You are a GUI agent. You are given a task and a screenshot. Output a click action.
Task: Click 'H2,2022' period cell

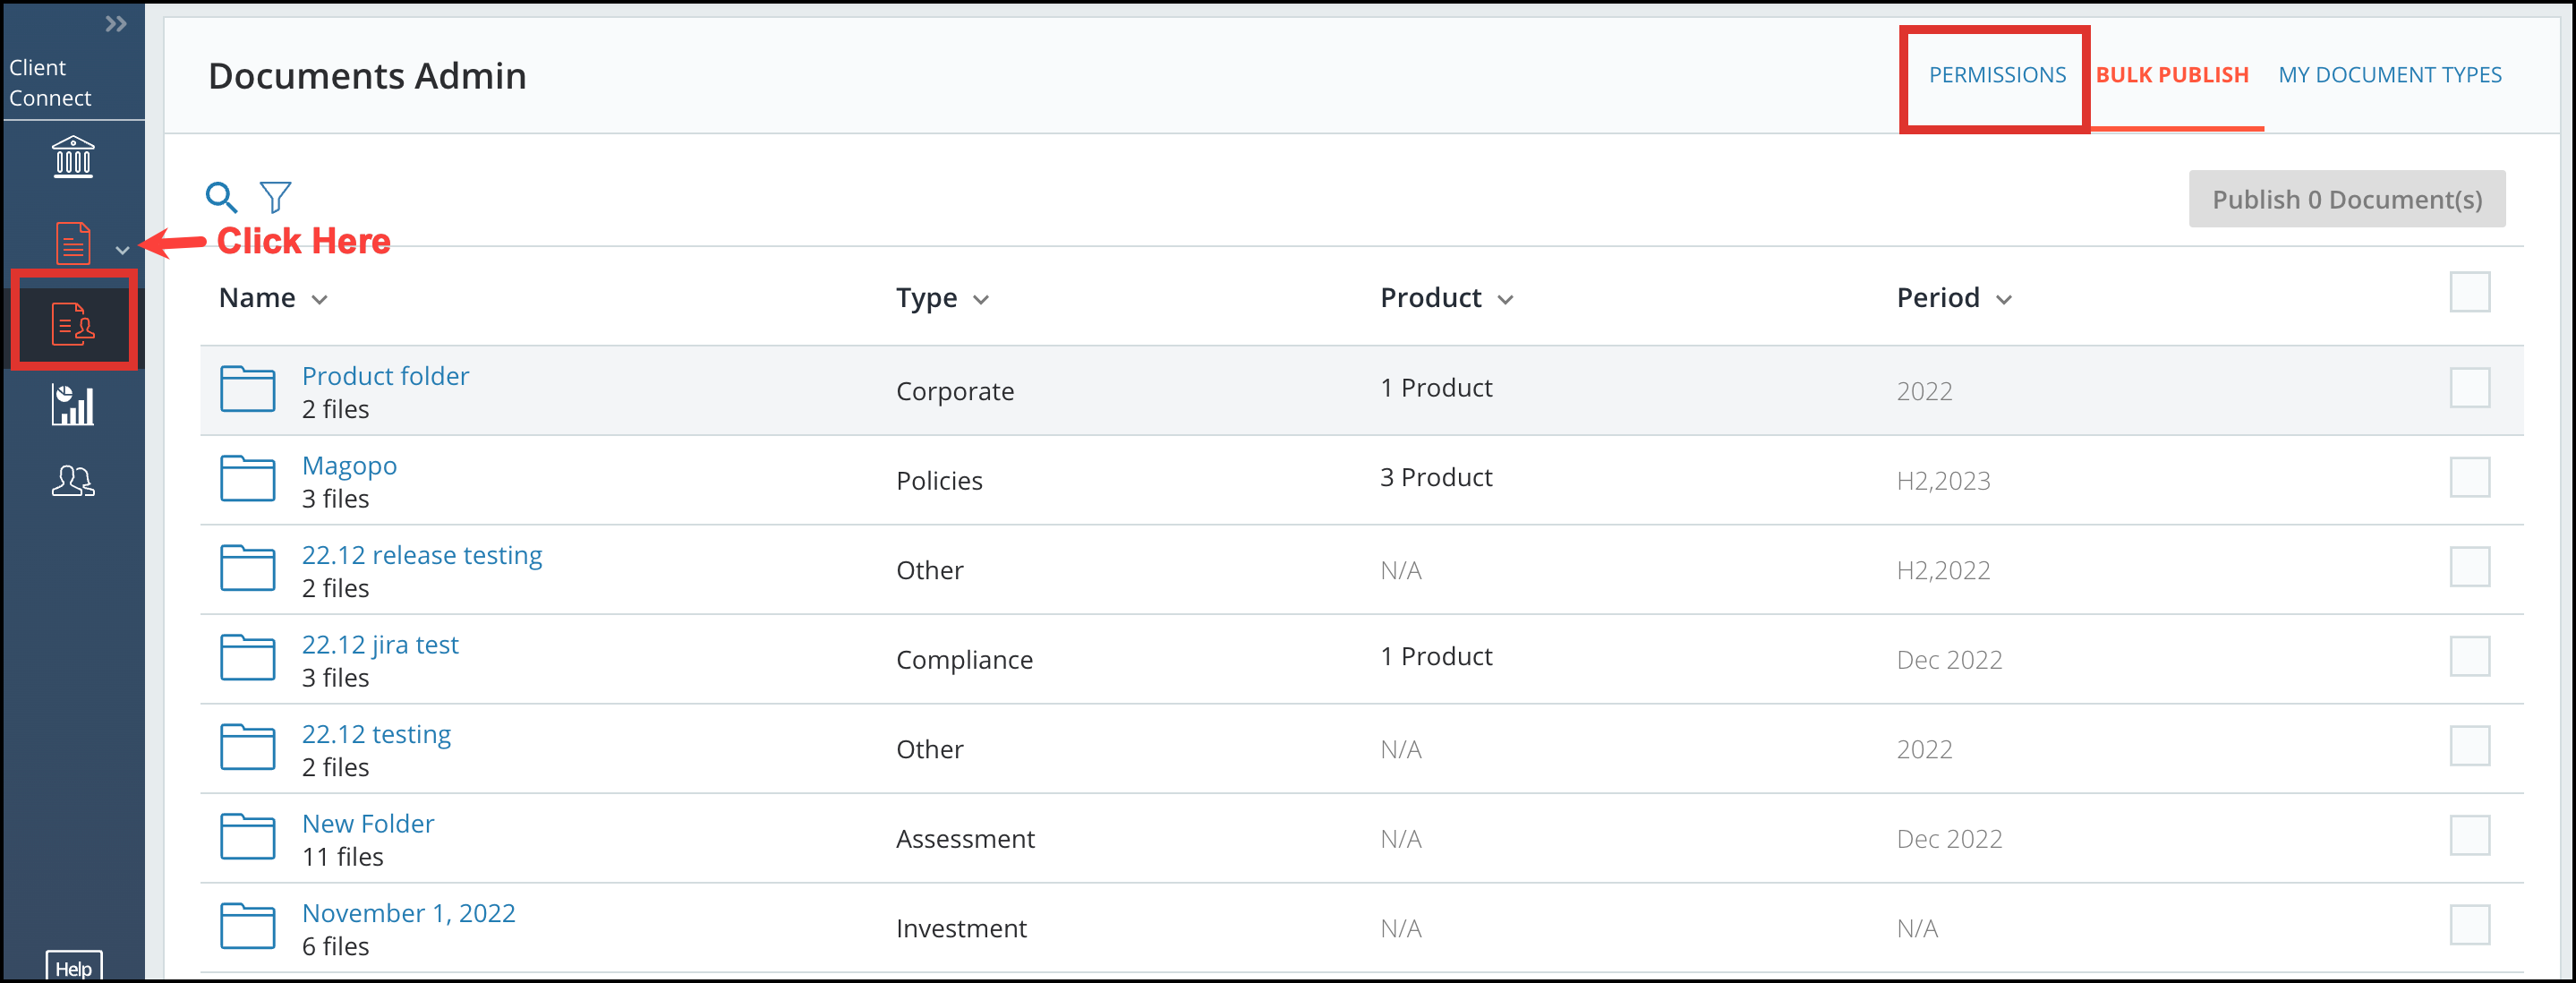1943,570
